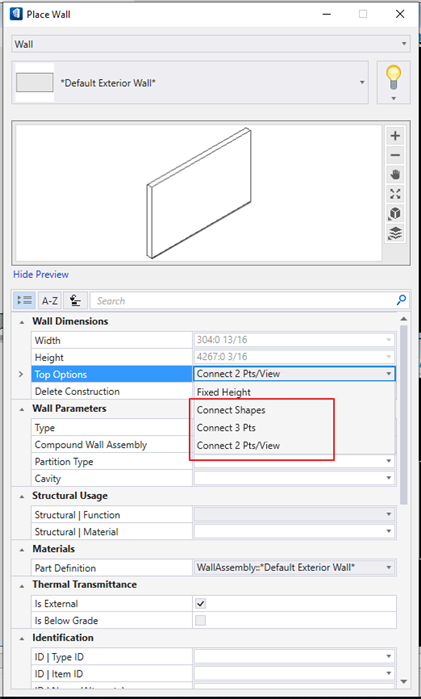Screen dimensions: 421x699
Task: Click the yellow light bulb icon
Action: coord(394,78)
